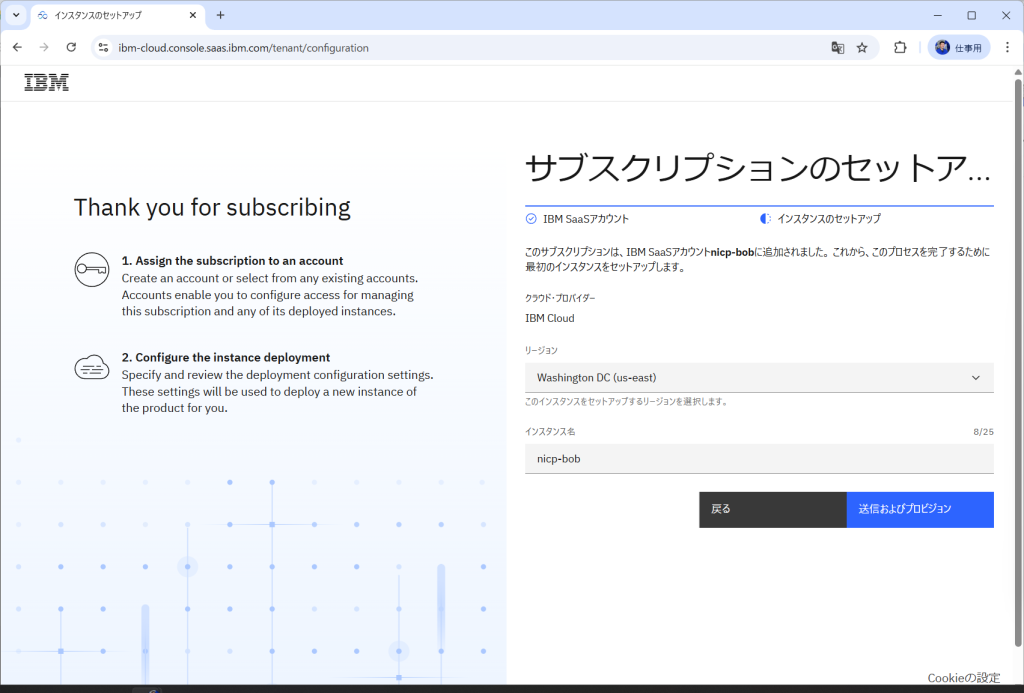Select the インスタンスのセットアップ browser tab
This screenshot has width=1024, height=693.
click(118, 15)
